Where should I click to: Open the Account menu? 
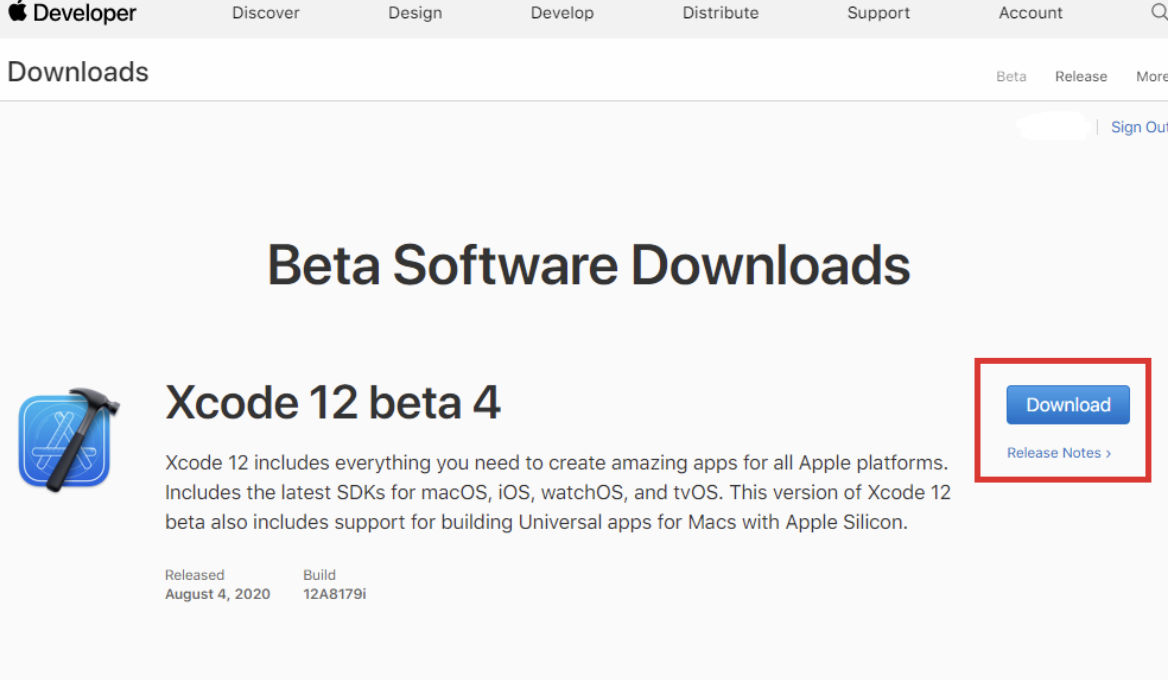pos(1030,13)
